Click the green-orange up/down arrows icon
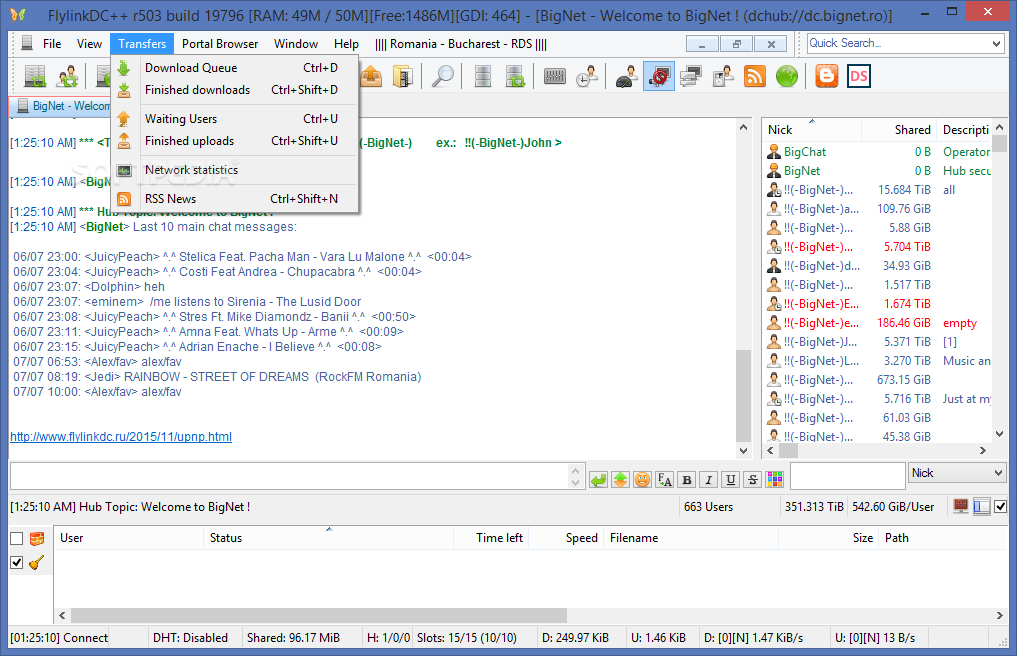The image size is (1017, 656). [x=621, y=480]
